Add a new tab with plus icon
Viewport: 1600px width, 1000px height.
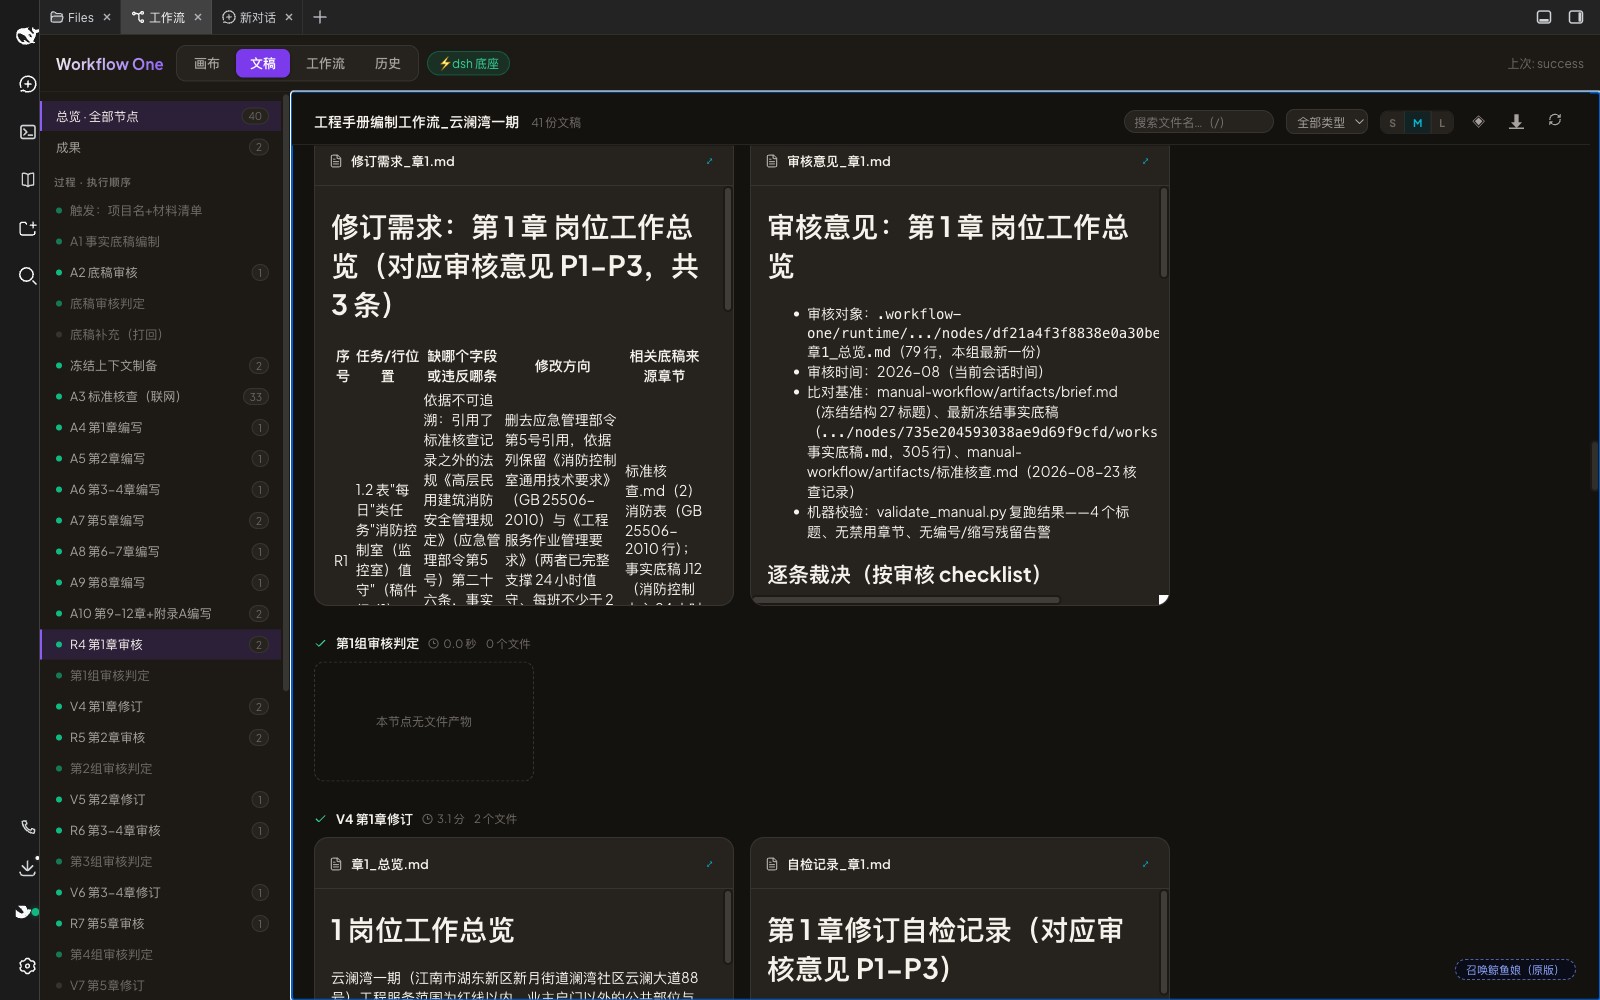pyautogui.click(x=320, y=17)
